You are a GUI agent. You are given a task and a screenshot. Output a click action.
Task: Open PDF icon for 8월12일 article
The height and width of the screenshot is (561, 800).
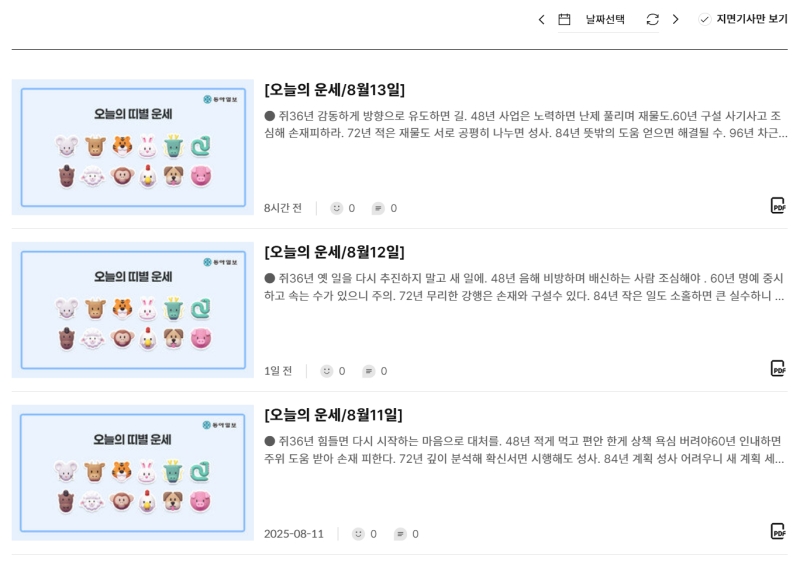coord(778,368)
